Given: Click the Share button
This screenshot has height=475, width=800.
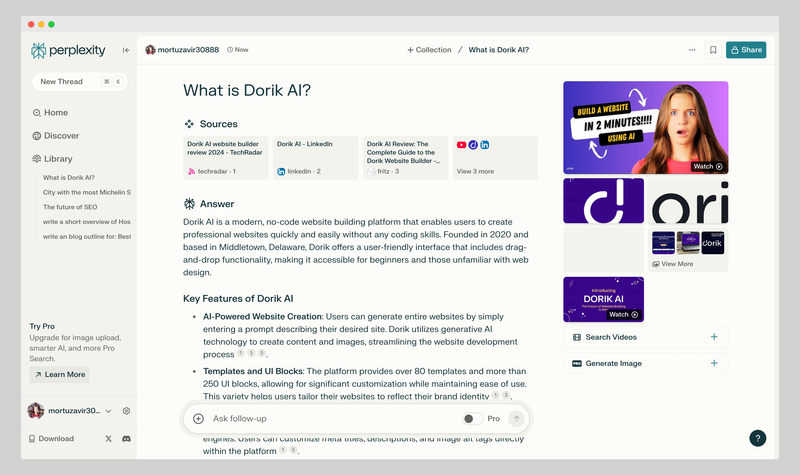Looking at the screenshot, I should [746, 50].
